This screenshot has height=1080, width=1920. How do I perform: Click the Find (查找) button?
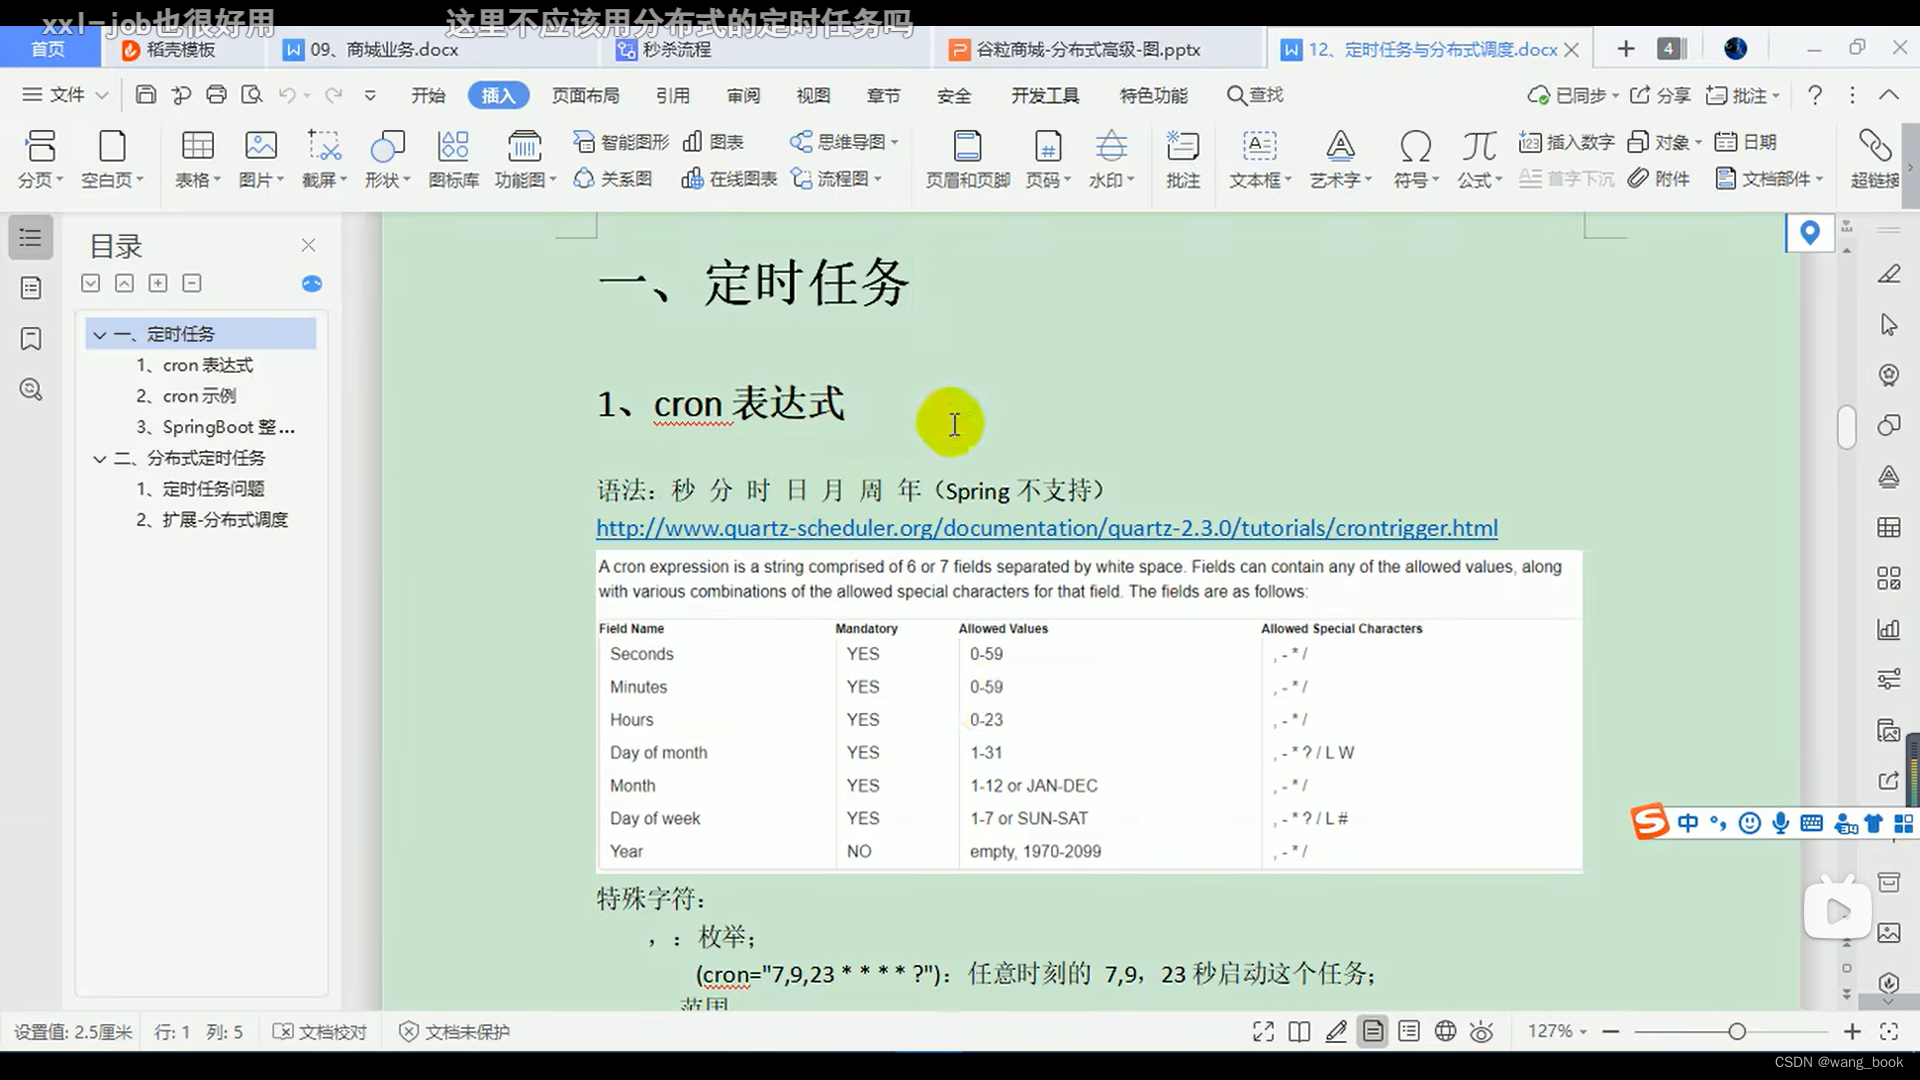click(x=1255, y=95)
